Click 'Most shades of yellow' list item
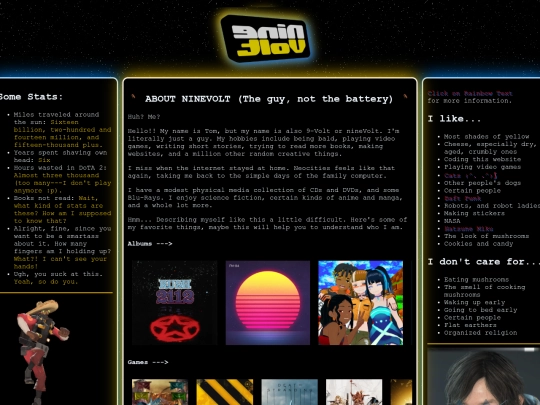The height and width of the screenshot is (405, 540). pos(486,136)
